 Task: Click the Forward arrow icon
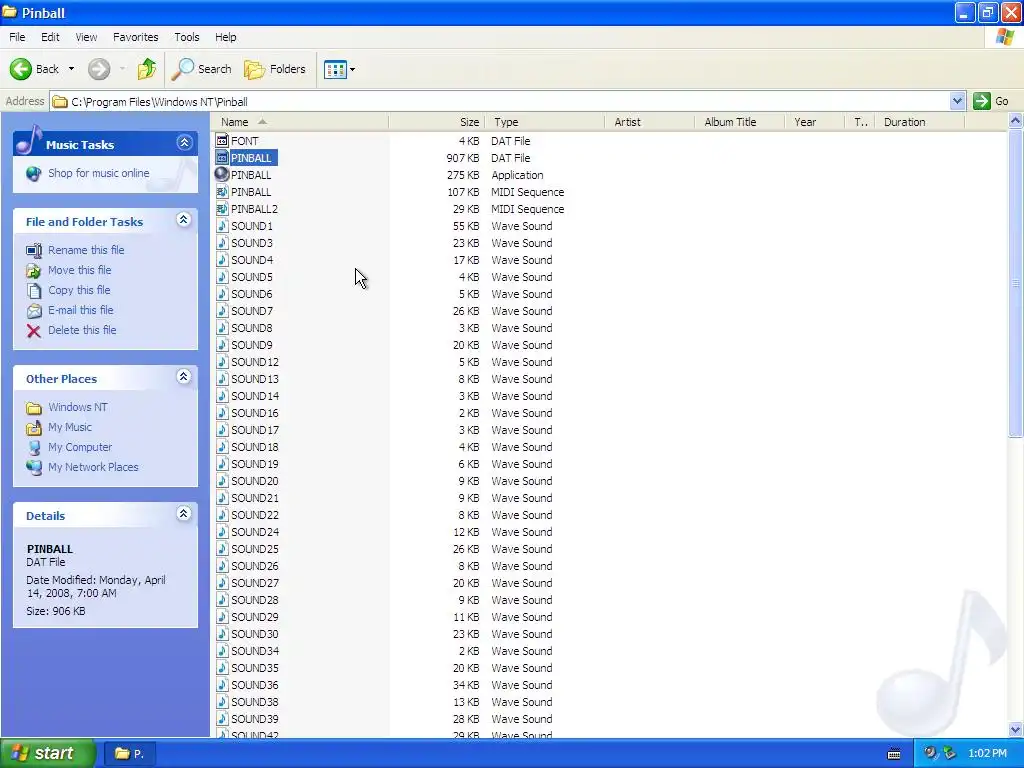click(x=99, y=69)
